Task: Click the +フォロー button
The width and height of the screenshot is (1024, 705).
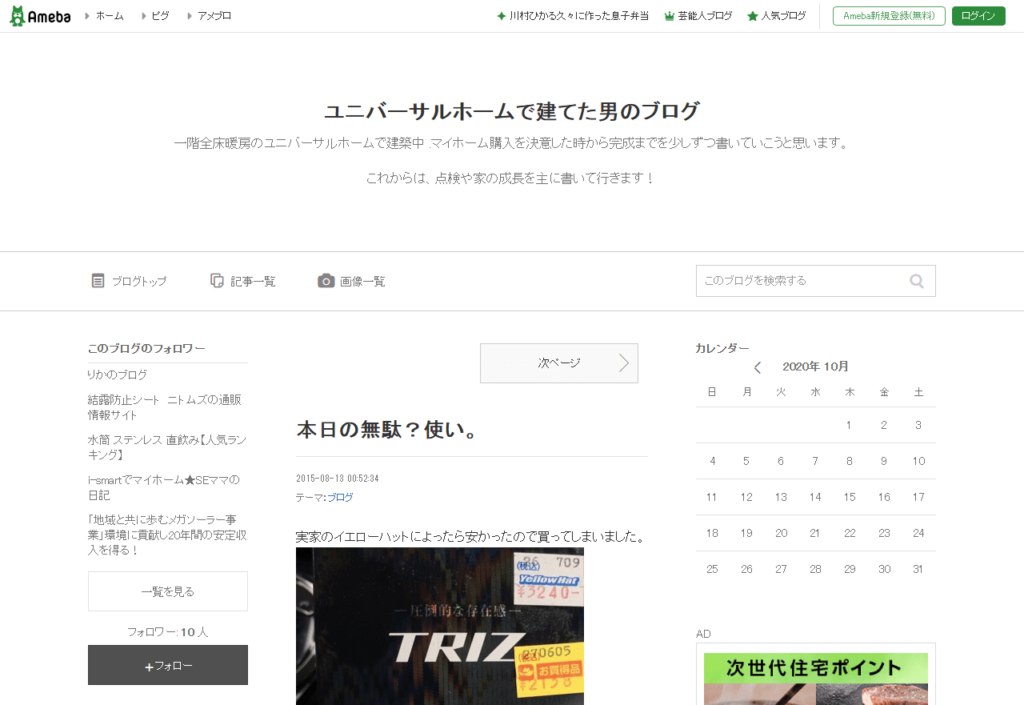Action: [168, 665]
